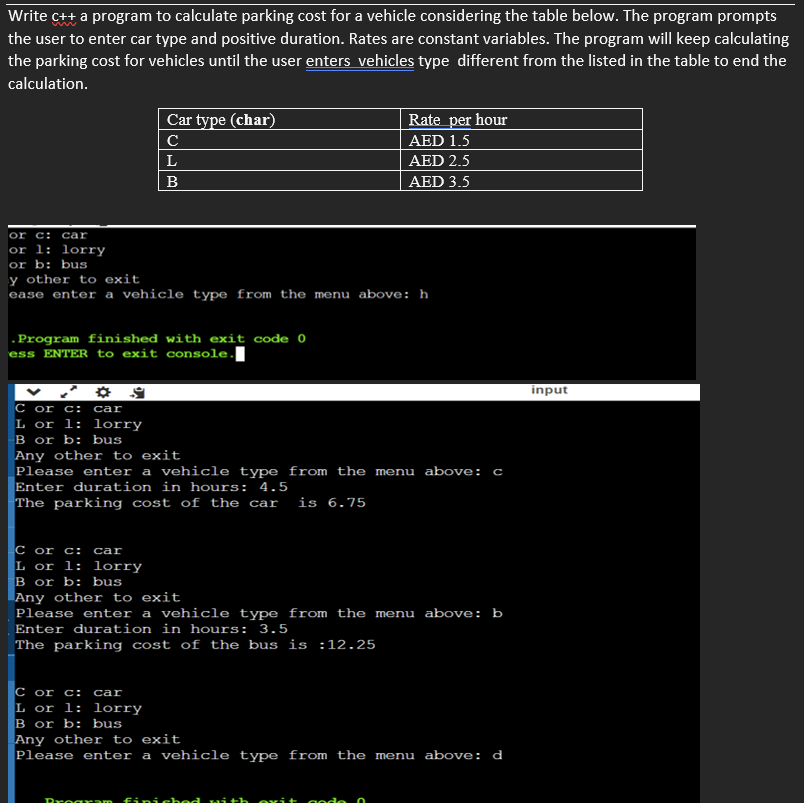The height and width of the screenshot is (803, 804).
Task: Click the underlined word 'c++'
Action: (64, 16)
